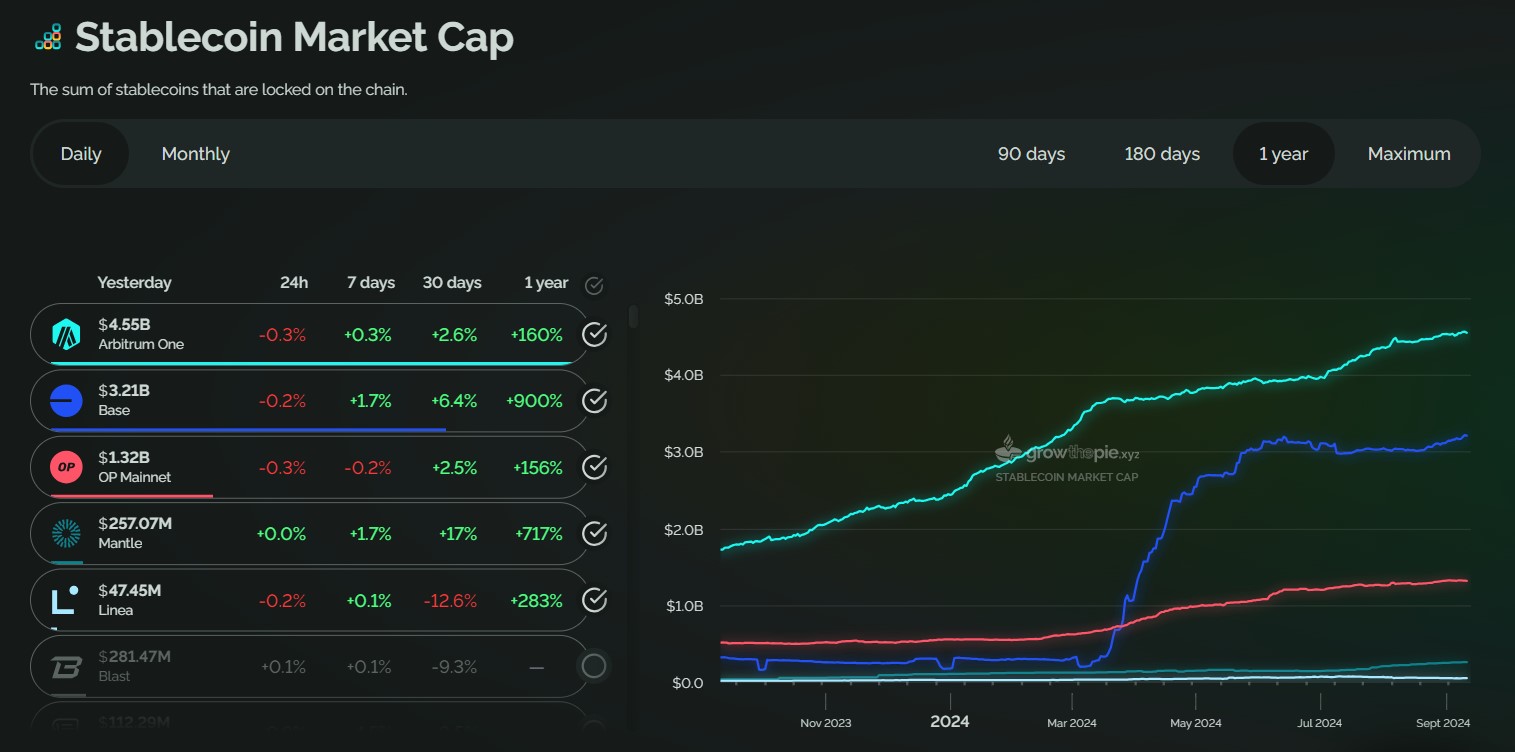Viewport: 1515px width, 752px height.
Task: Click Base's $3.21B value
Action: click(x=124, y=391)
